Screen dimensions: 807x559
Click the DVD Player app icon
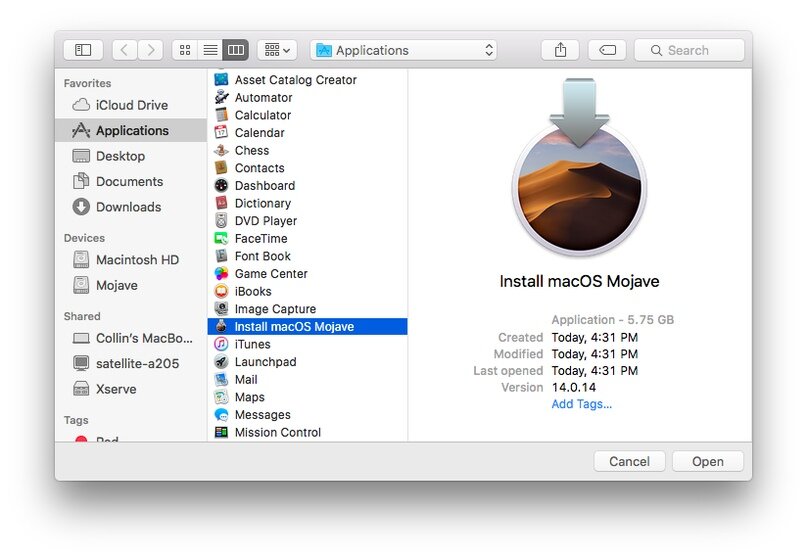pos(221,220)
